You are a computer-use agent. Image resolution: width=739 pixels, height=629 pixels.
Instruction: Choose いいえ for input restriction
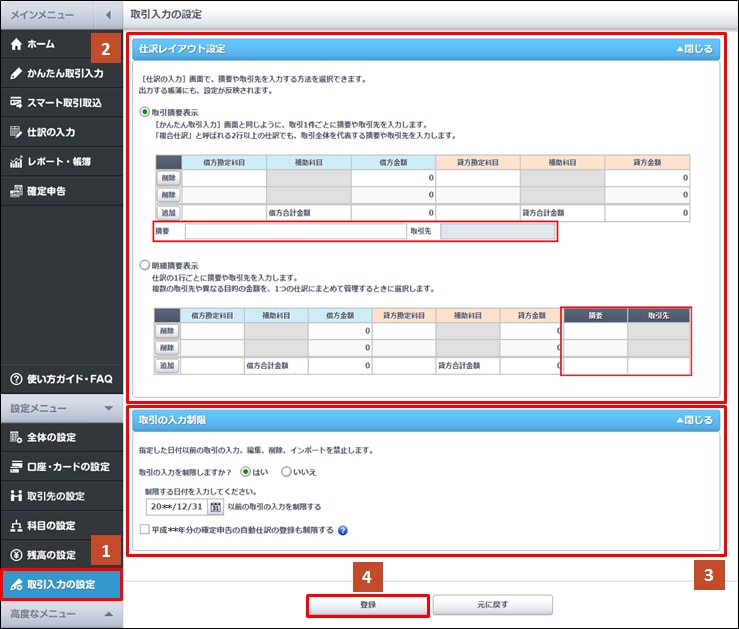[287, 471]
